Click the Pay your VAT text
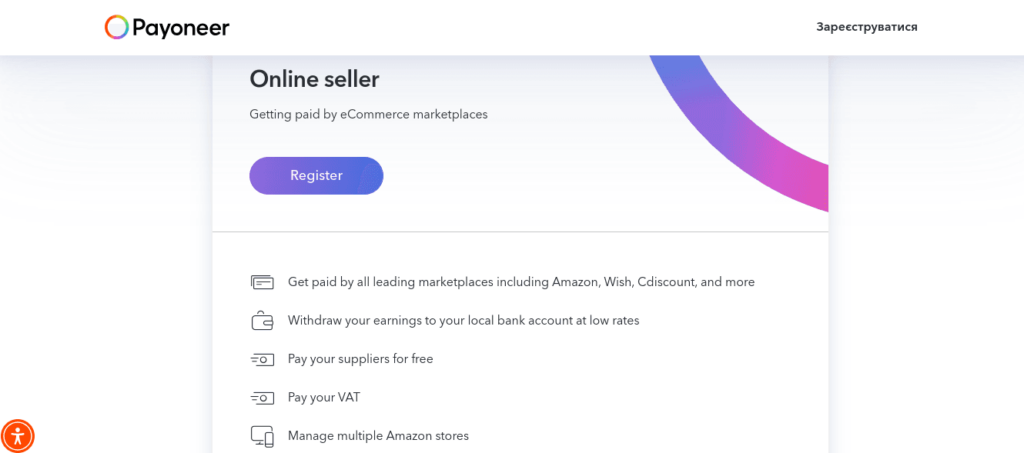This screenshot has height=453, width=1024. tap(324, 397)
